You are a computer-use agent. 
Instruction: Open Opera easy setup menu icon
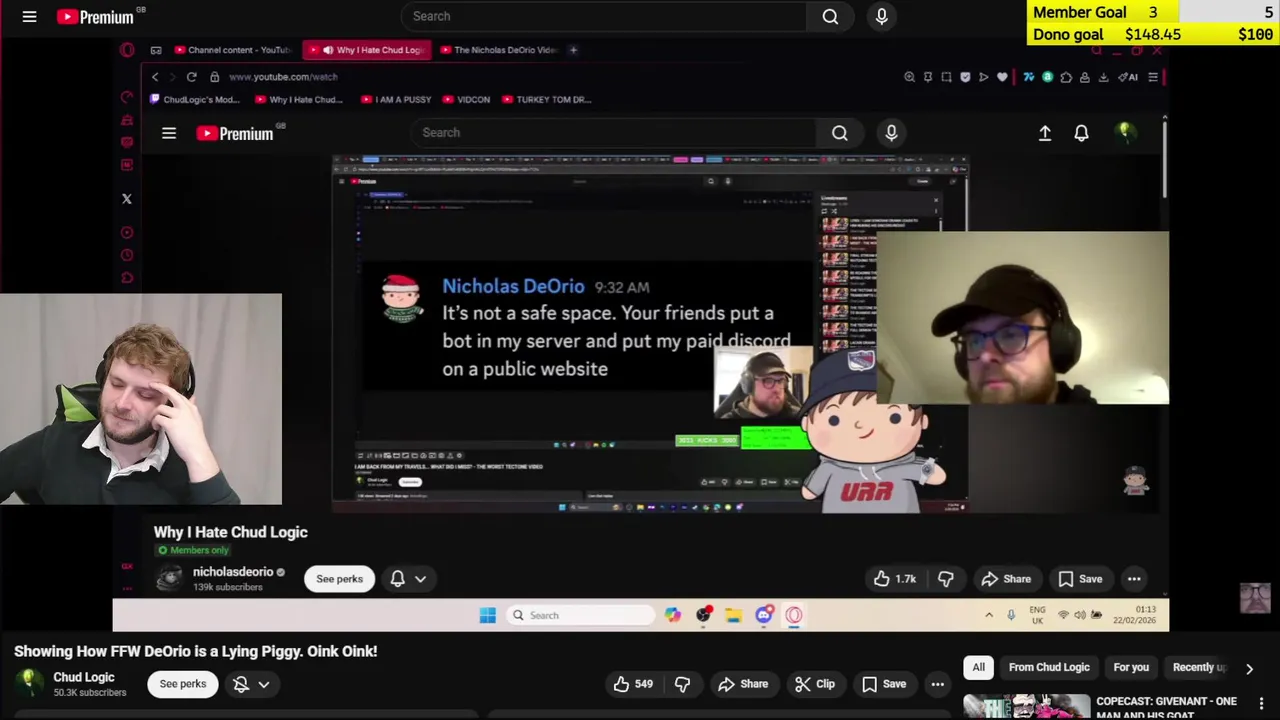coord(1153,77)
